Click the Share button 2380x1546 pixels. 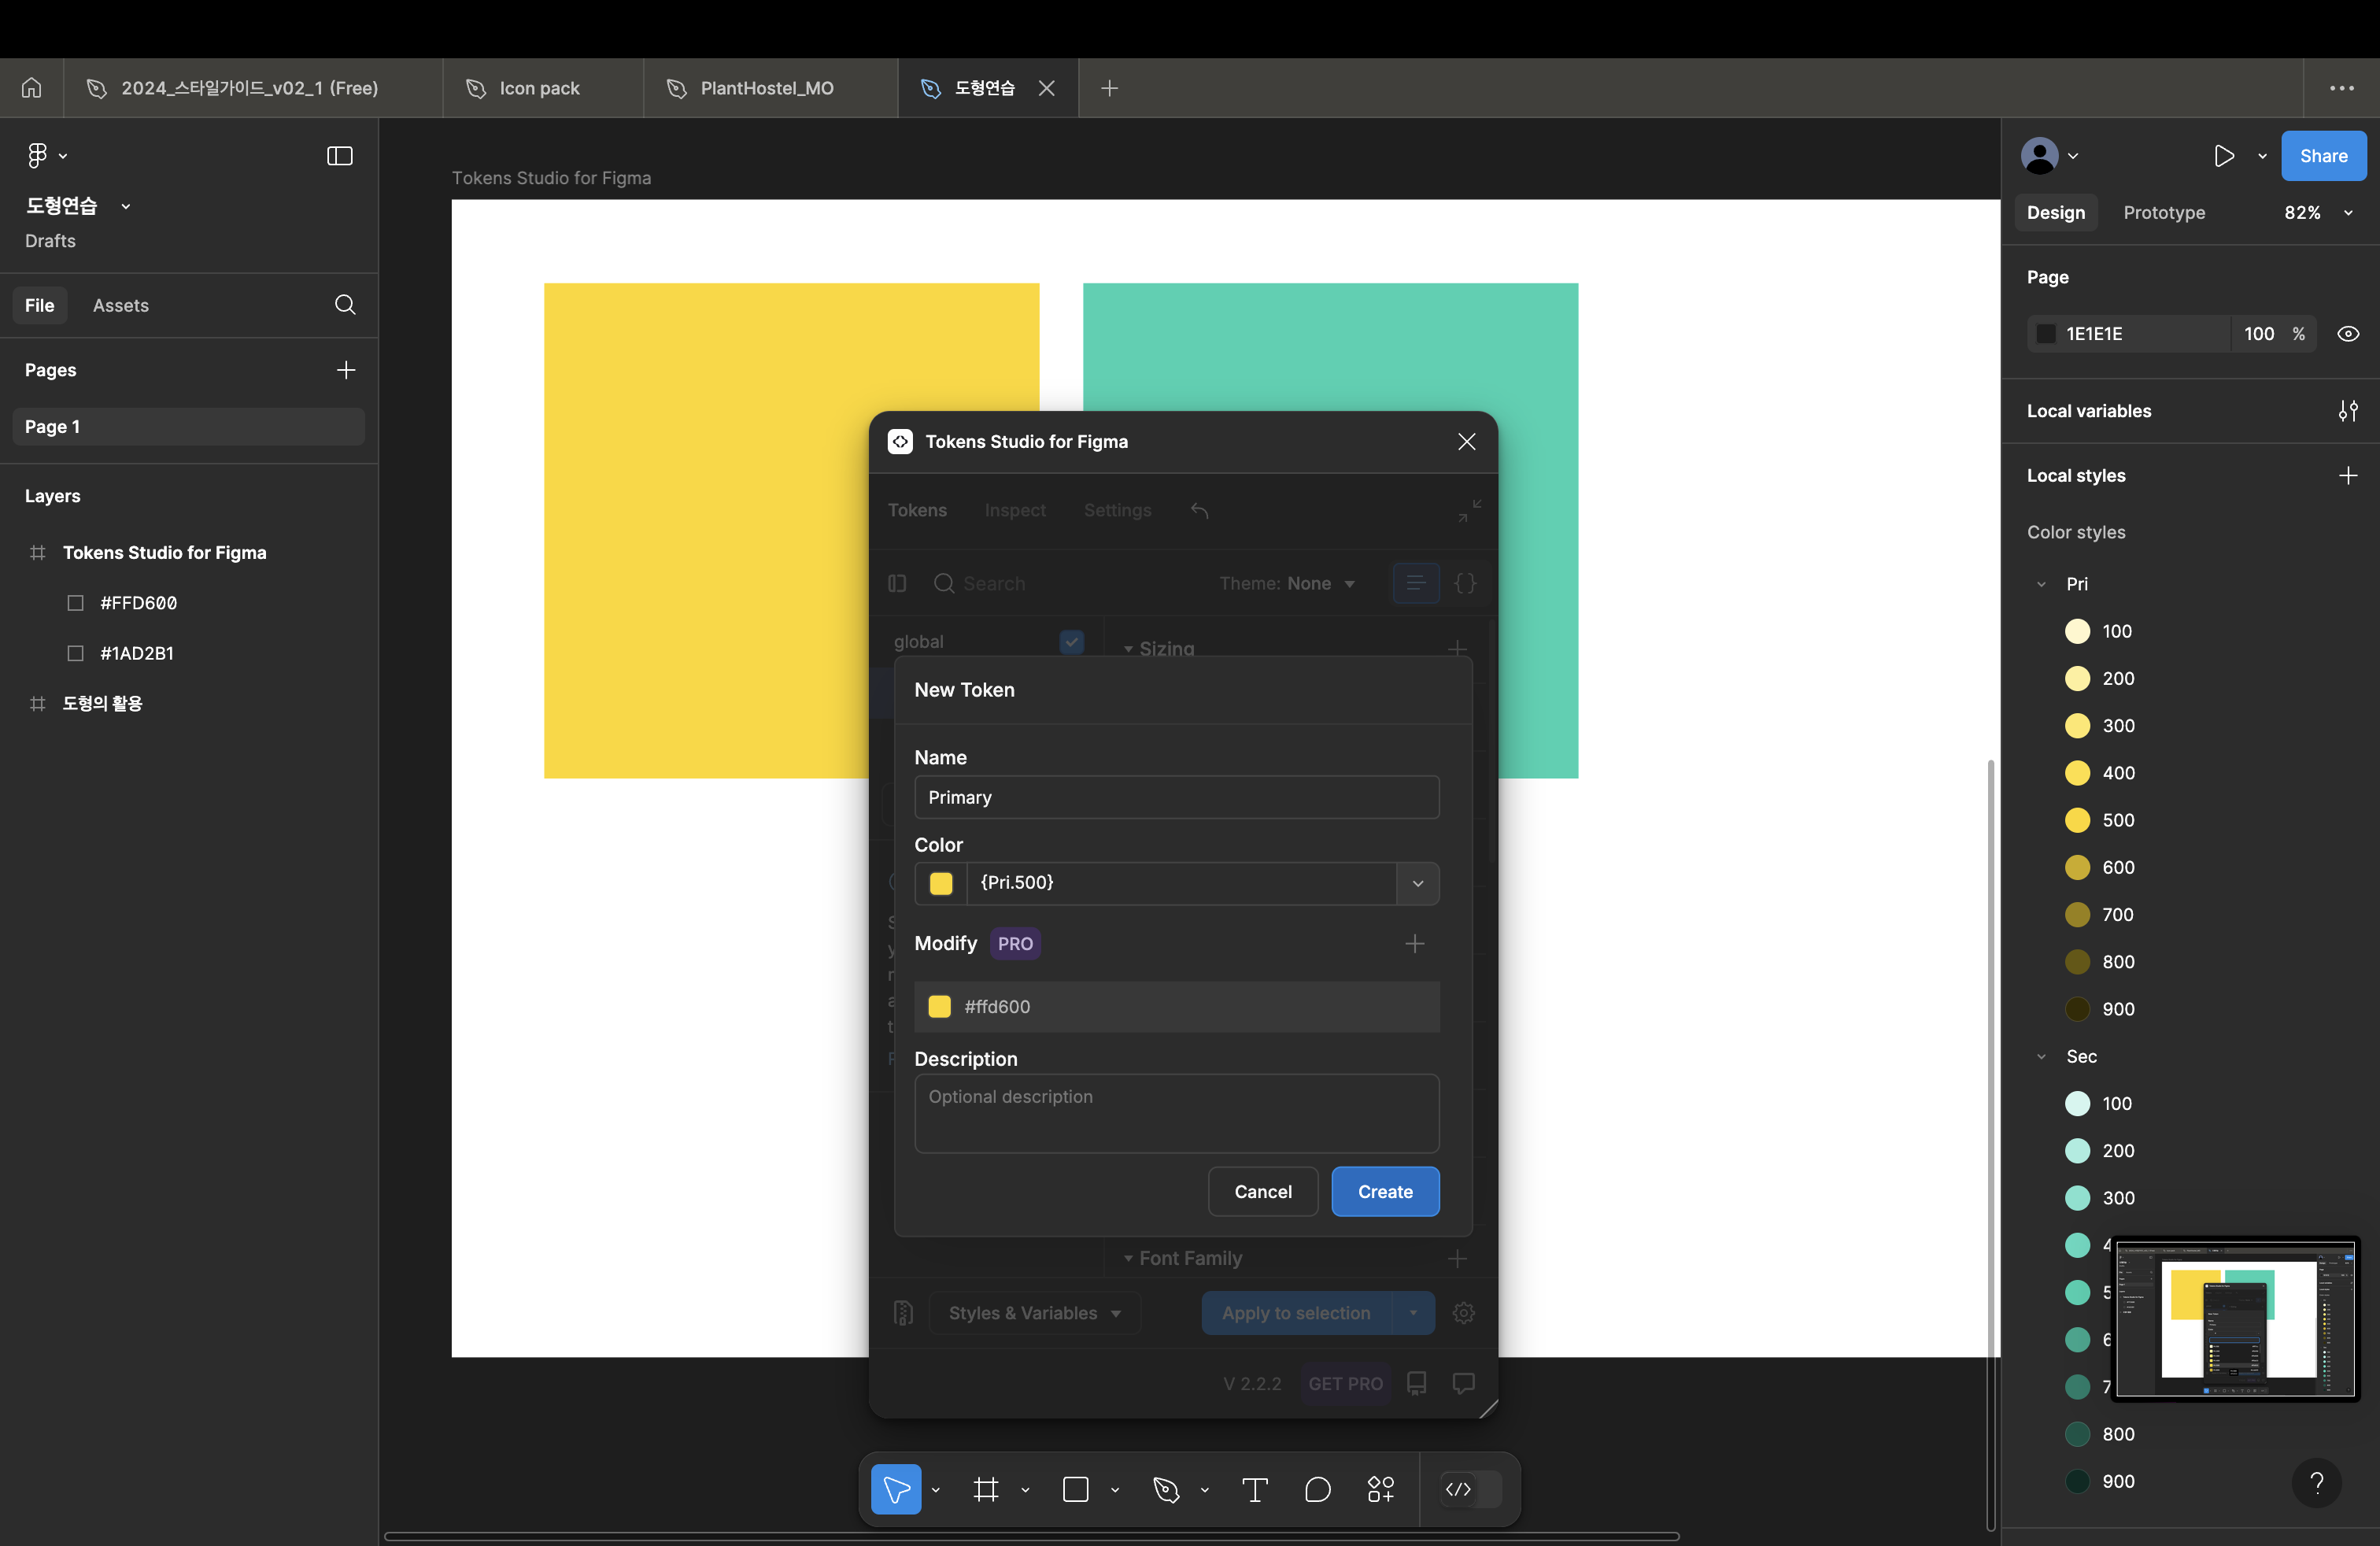2323,156
